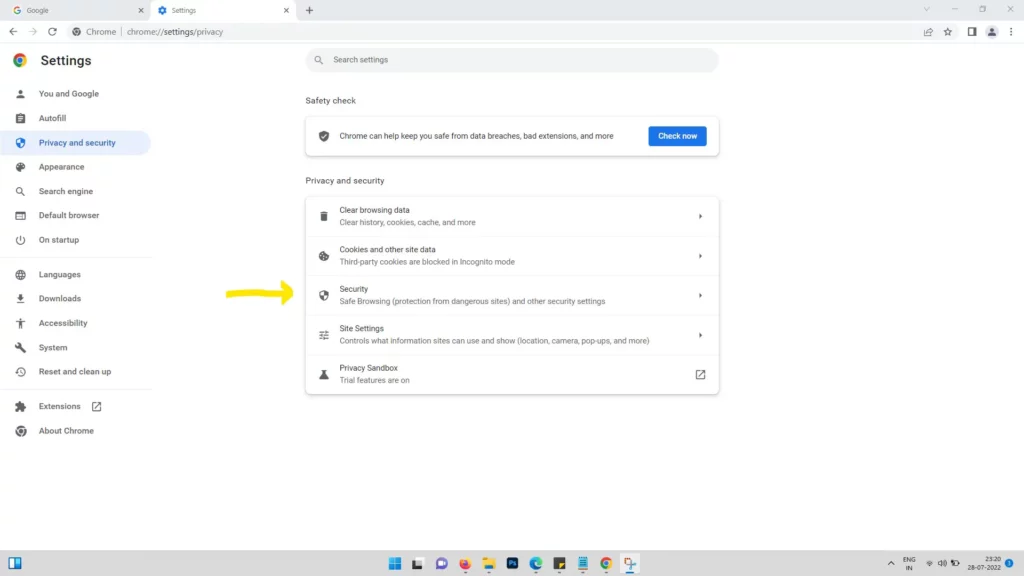Click the browser forward arrow
1024x576 pixels.
tap(33, 31)
